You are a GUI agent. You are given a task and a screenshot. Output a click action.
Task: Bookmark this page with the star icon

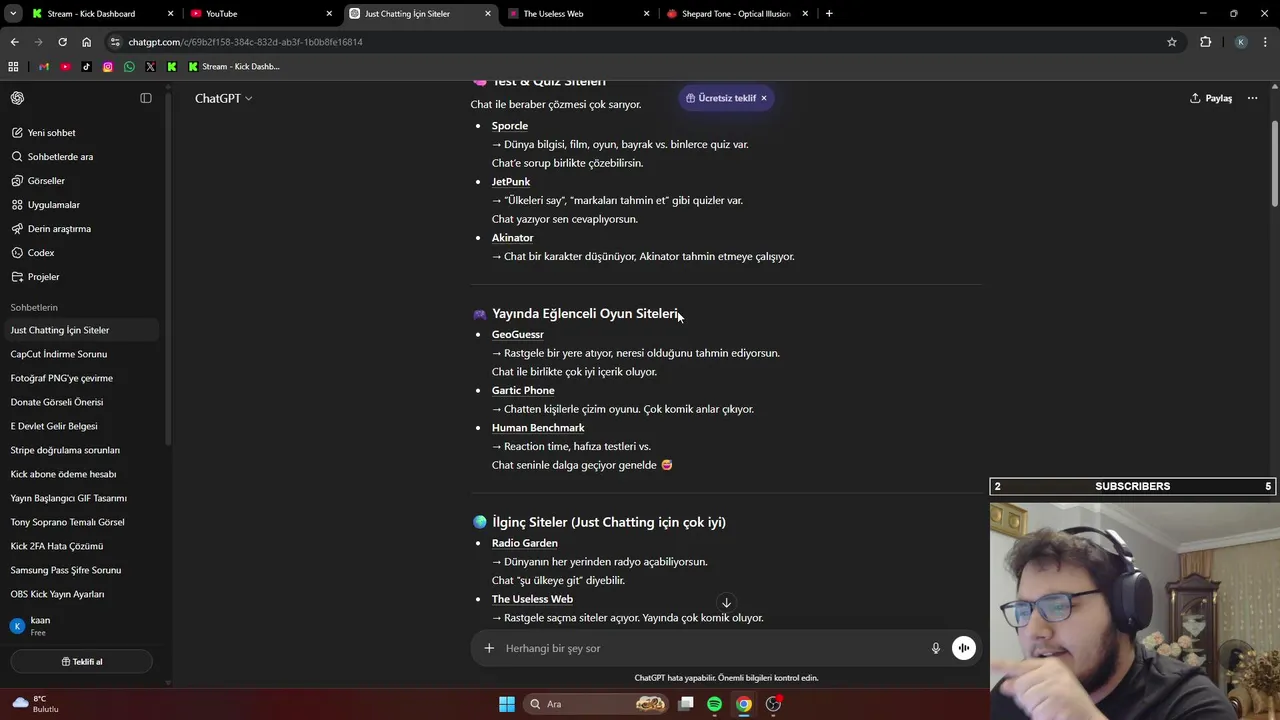[x=1172, y=42]
